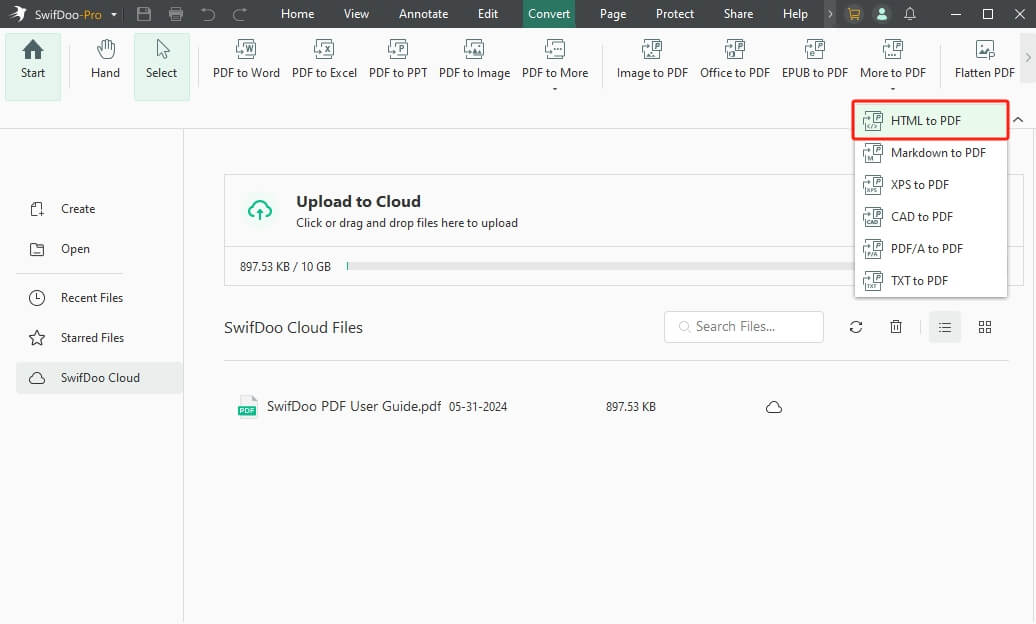Open the Help tab
The height and width of the screenshot is (624, 1036).
795,14
